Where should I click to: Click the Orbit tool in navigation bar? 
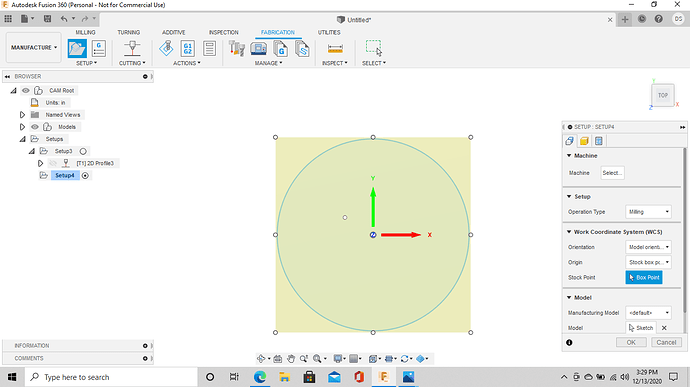tap(261, 359)
